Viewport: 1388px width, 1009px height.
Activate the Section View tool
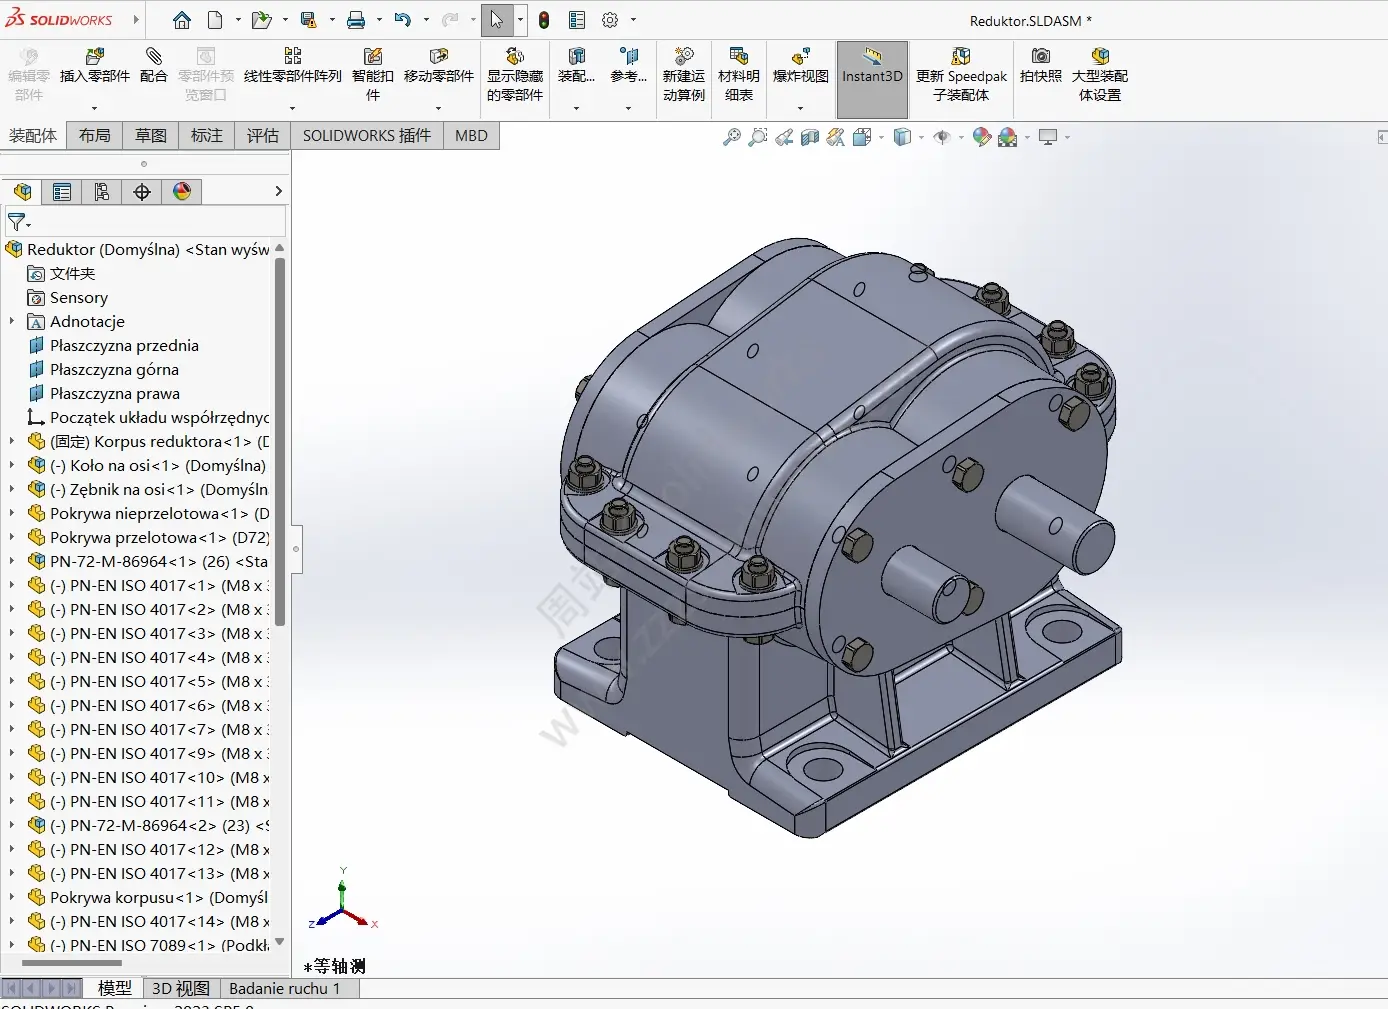[x=808, y=137]
